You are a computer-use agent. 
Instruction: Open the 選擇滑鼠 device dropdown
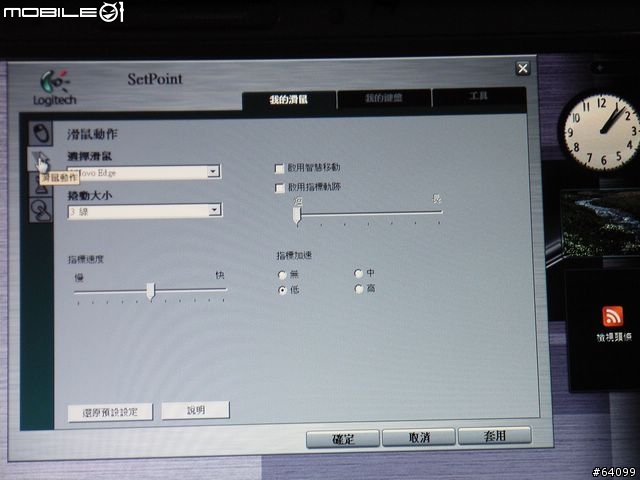click(213, 171)
